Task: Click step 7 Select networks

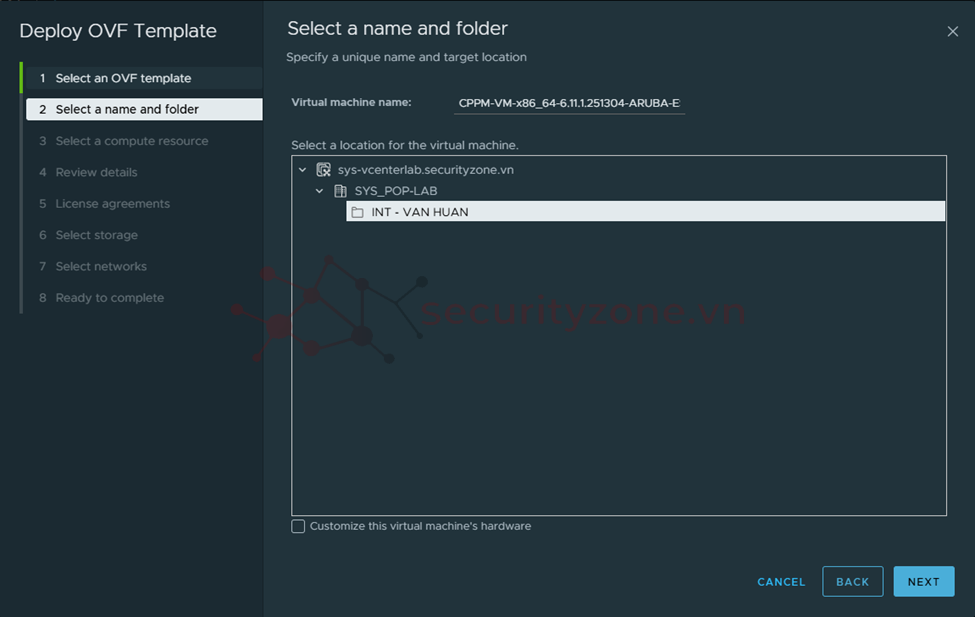Action: coord(101,267)
